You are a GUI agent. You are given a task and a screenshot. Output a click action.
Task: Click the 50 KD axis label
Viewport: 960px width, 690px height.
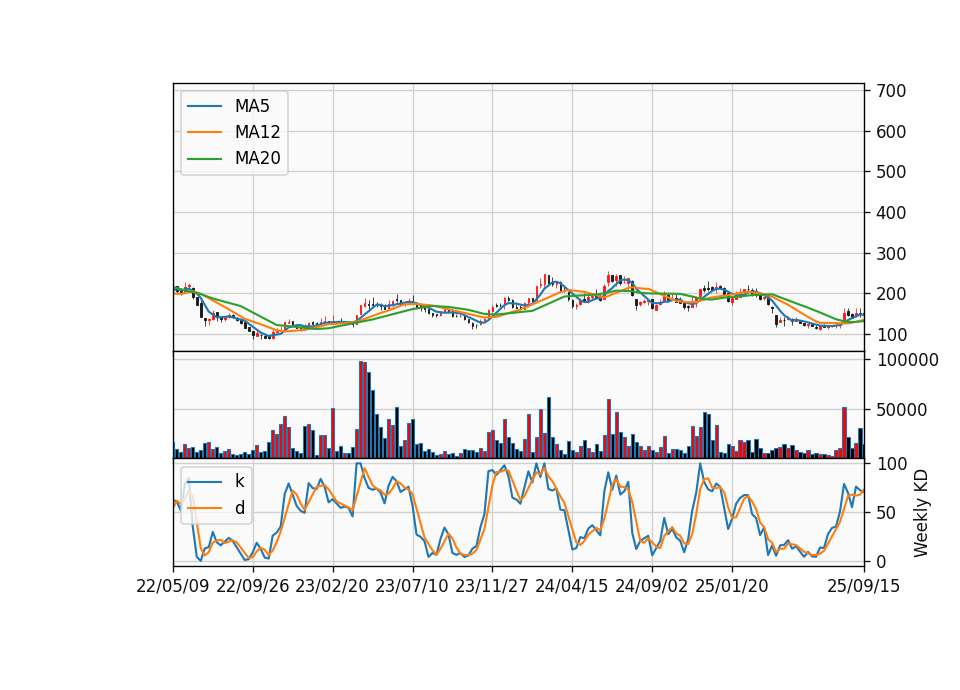[x=886, y=513]
